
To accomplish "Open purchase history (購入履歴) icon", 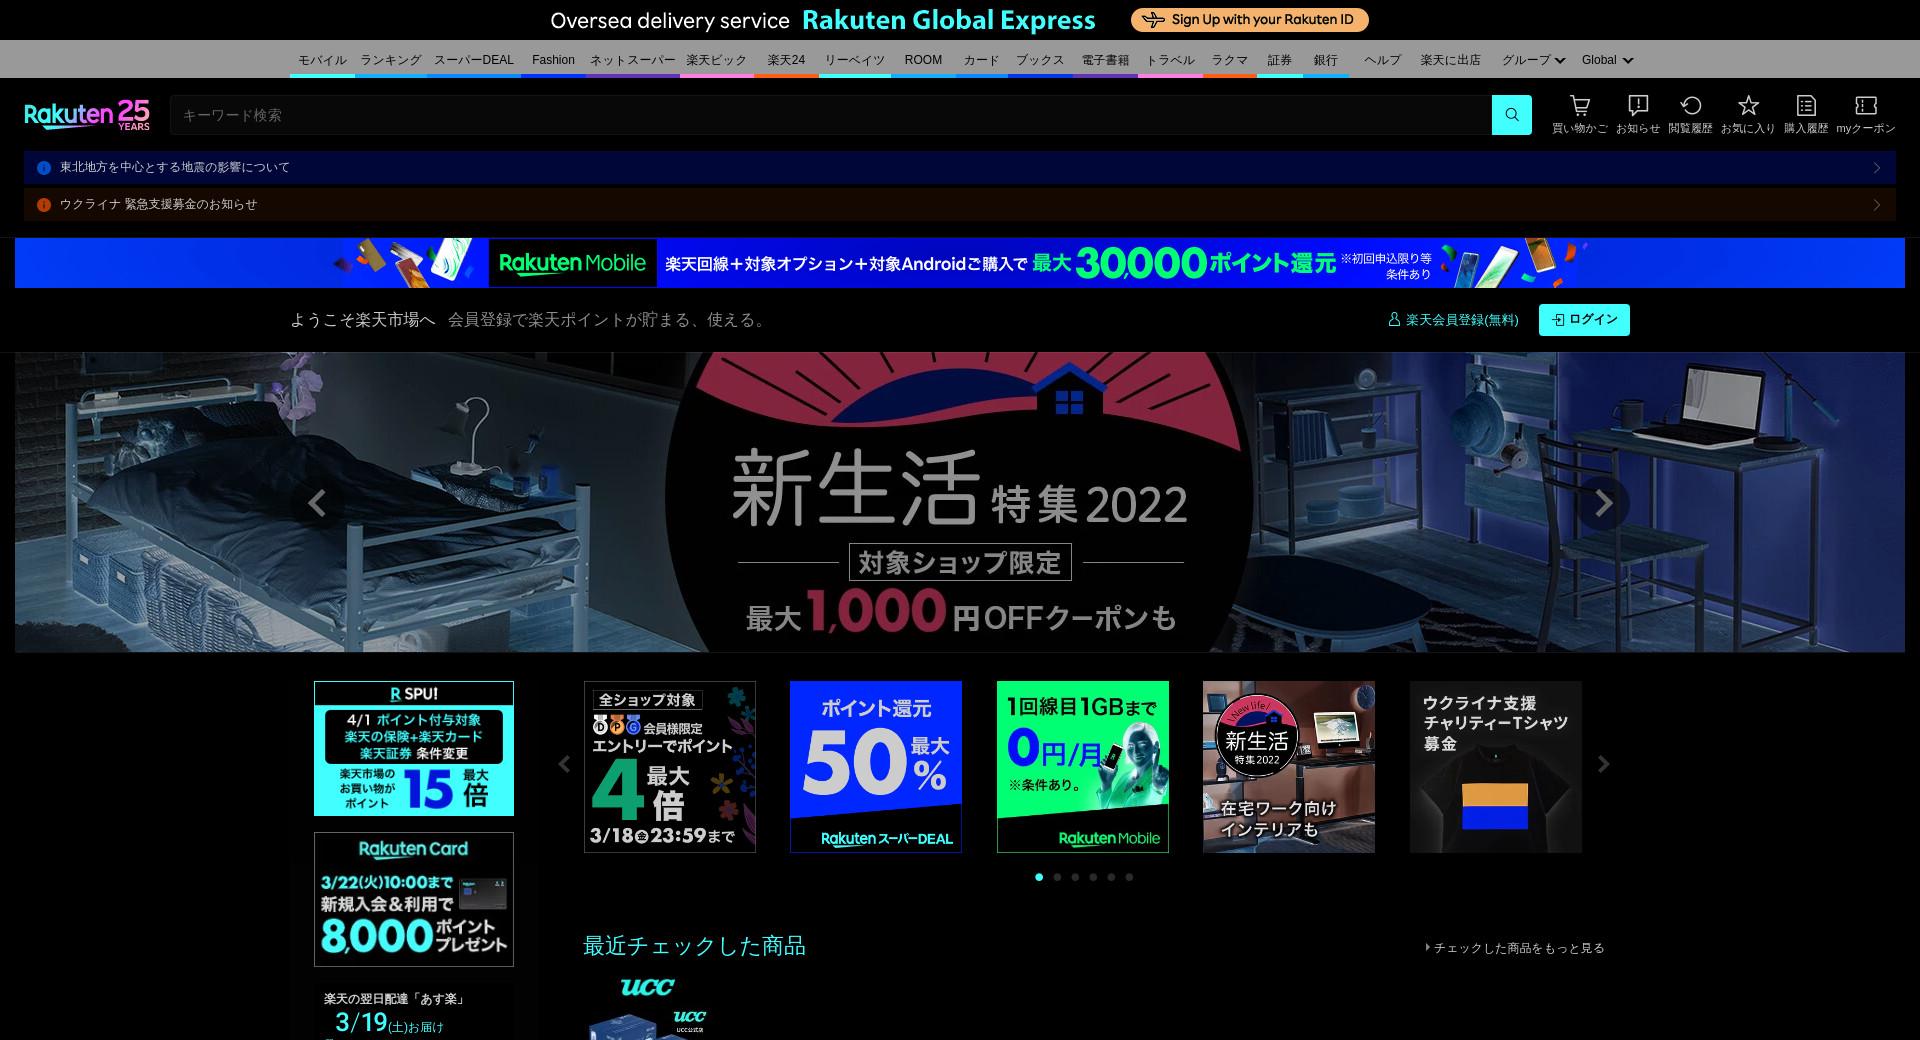I will pyautogui.click(x=1806, y=114).
